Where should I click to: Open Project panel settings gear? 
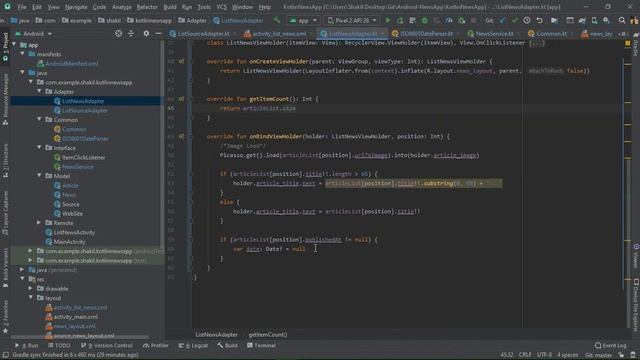[146, 33]
